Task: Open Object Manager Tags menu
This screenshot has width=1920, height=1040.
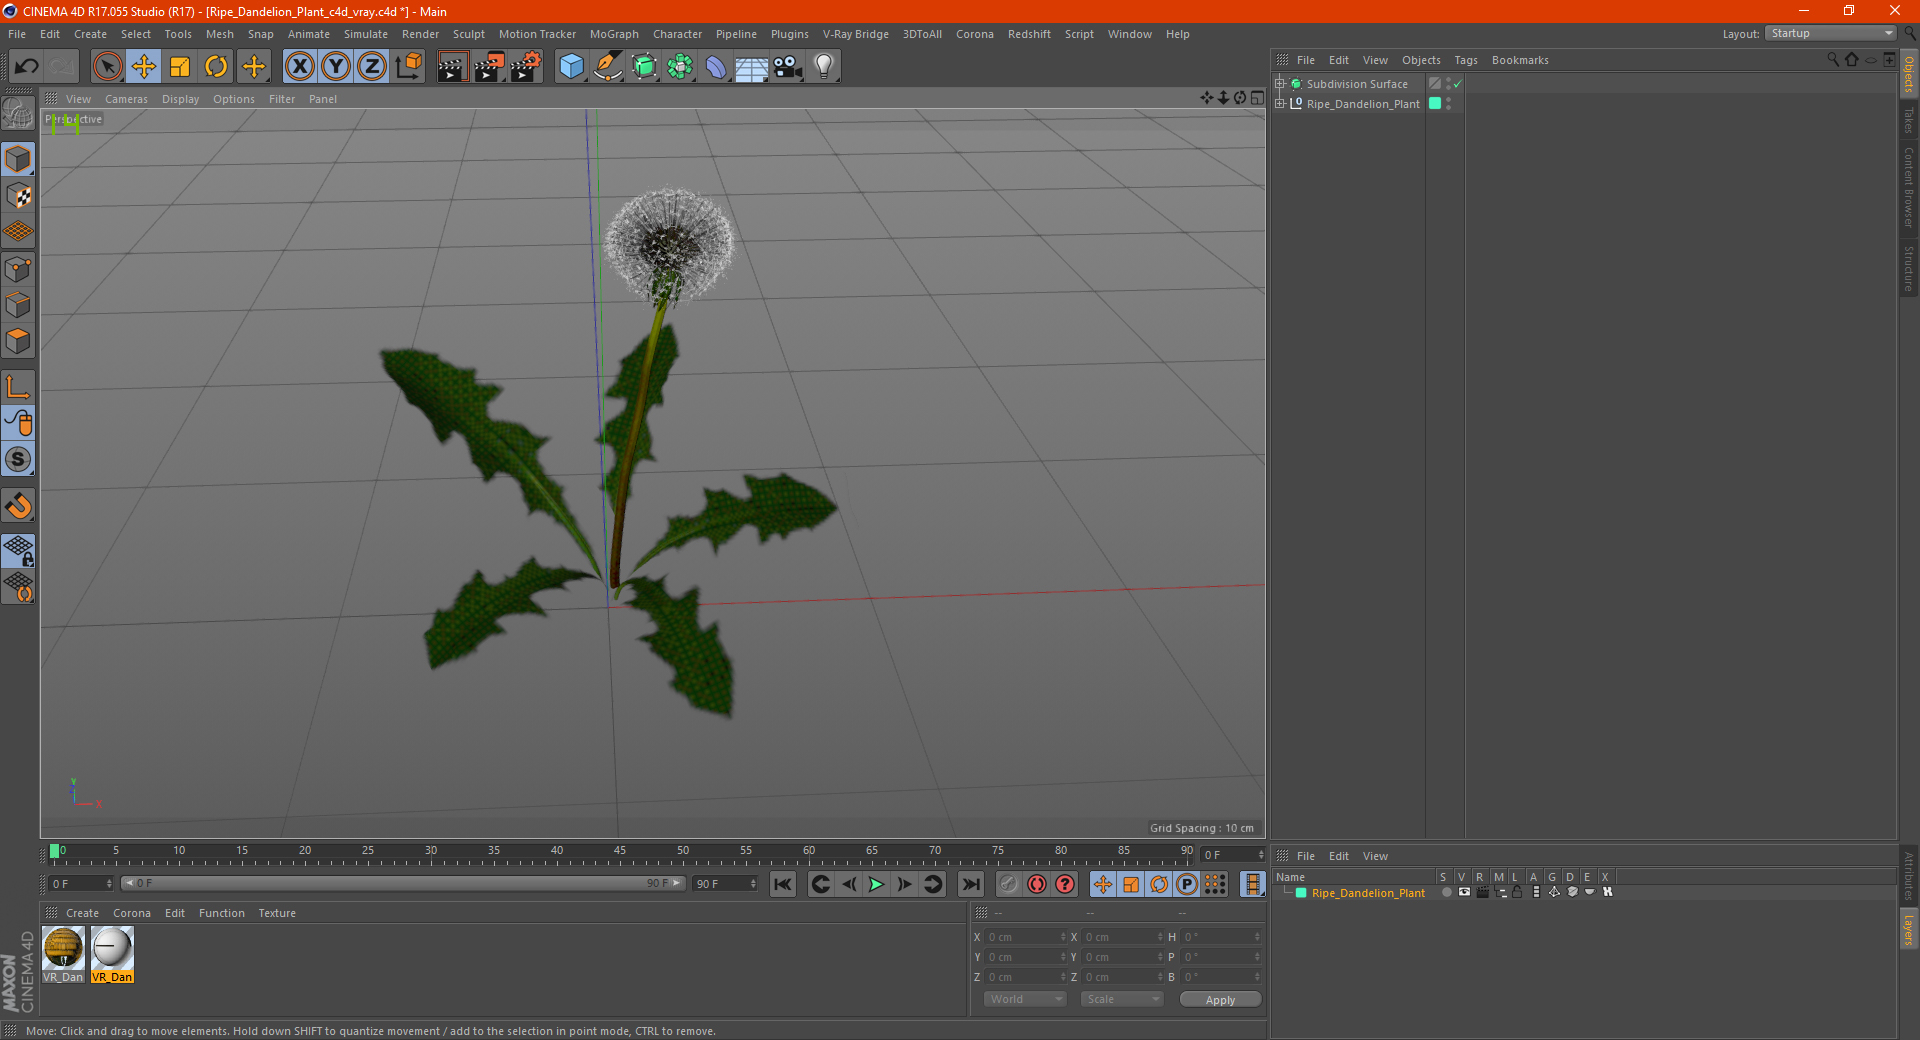Action: tap(1466, 60)
